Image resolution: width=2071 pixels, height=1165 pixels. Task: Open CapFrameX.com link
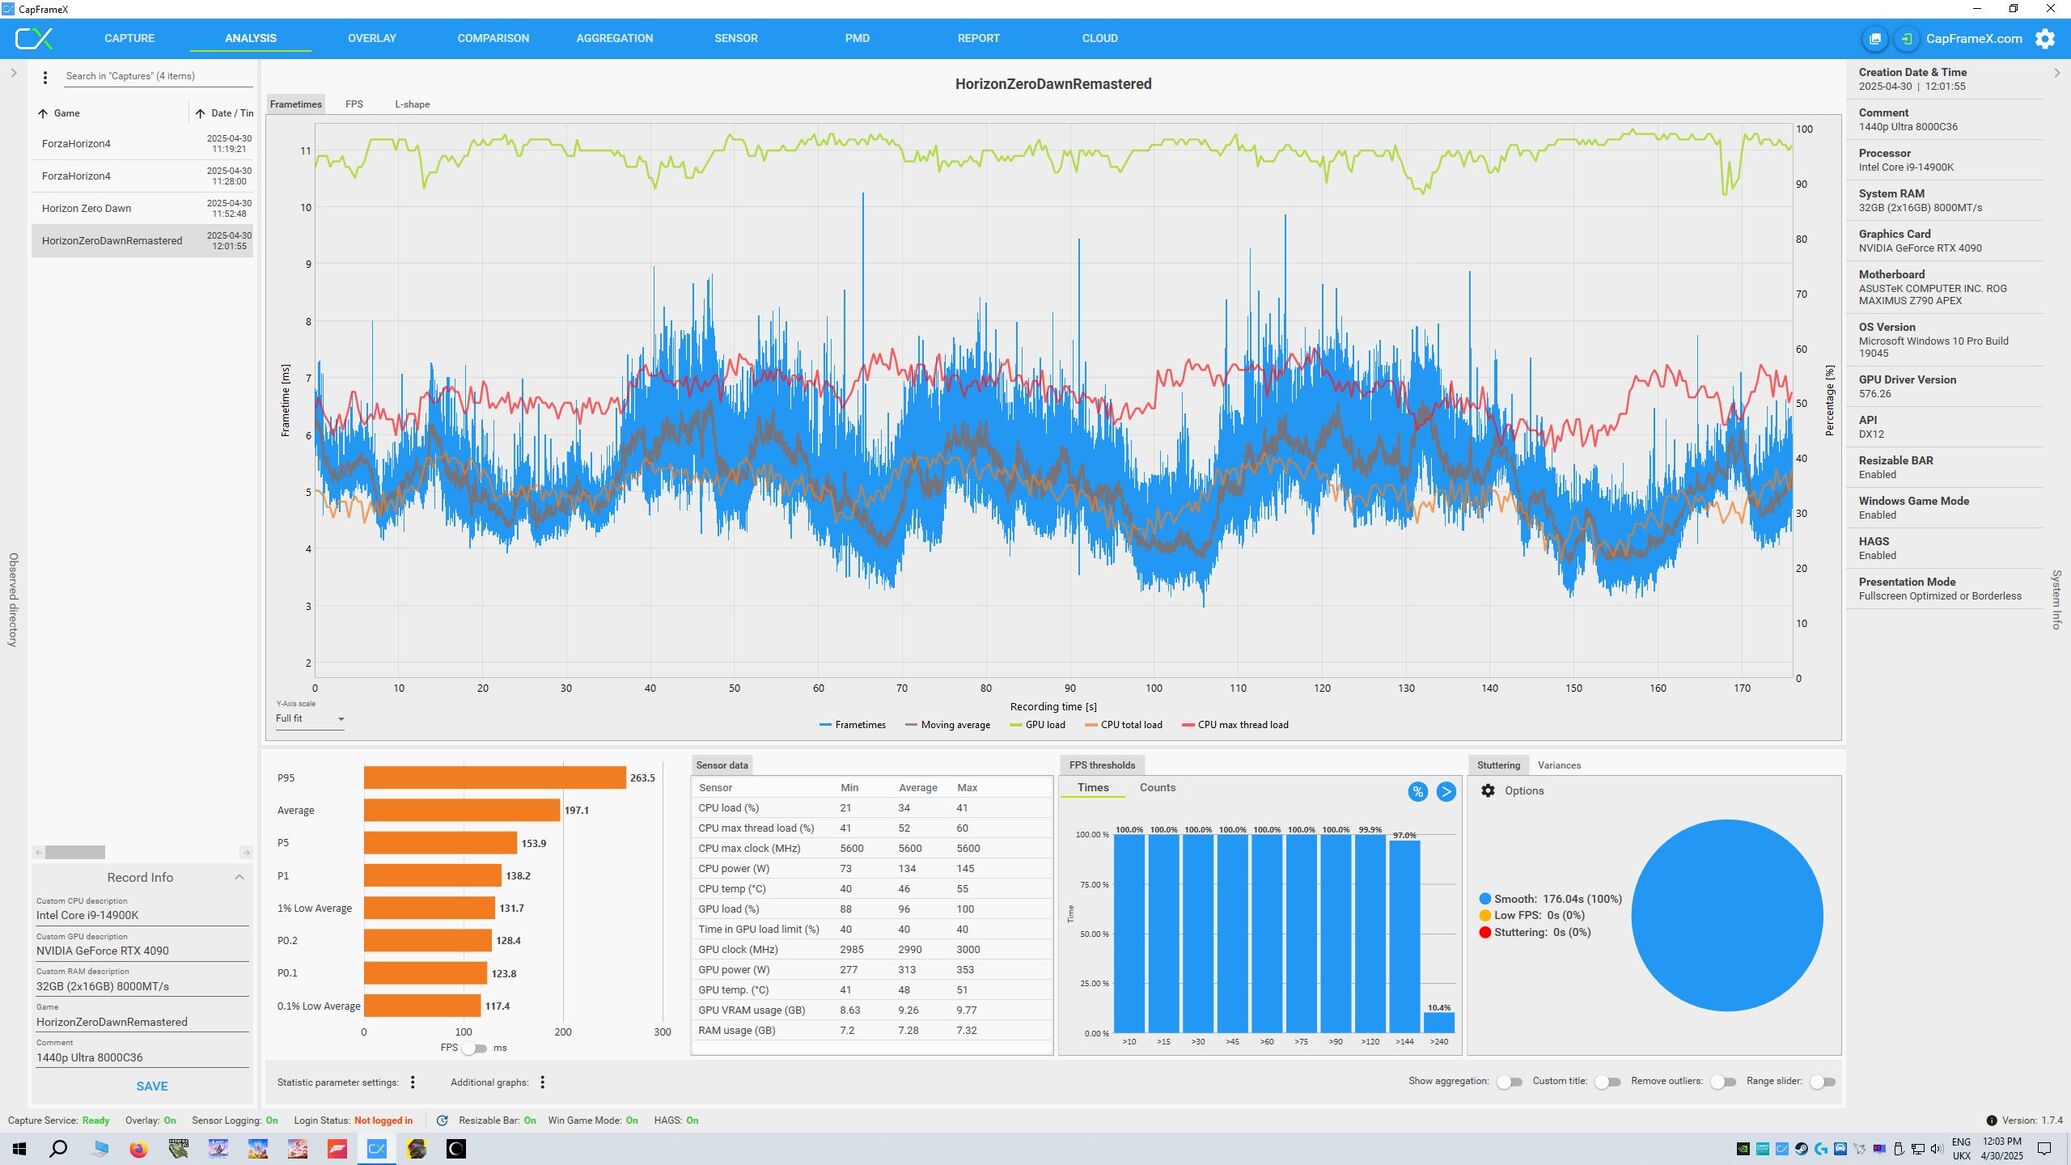pos(1974,39)
